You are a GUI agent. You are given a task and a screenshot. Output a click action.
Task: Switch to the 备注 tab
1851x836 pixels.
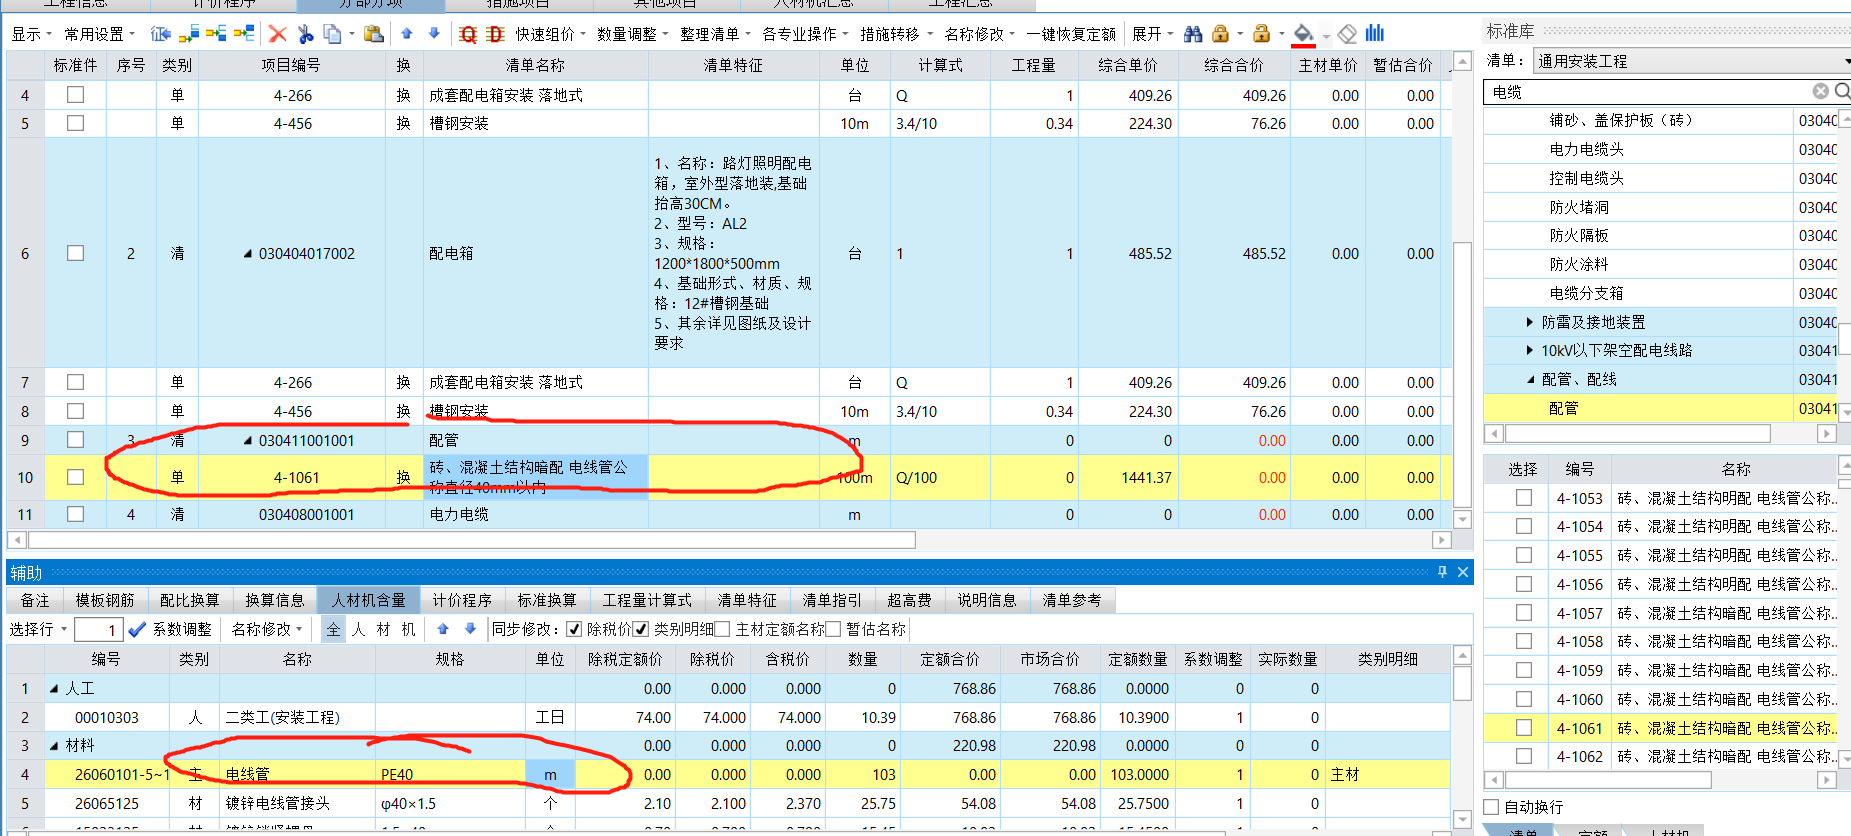pos(35,600)
